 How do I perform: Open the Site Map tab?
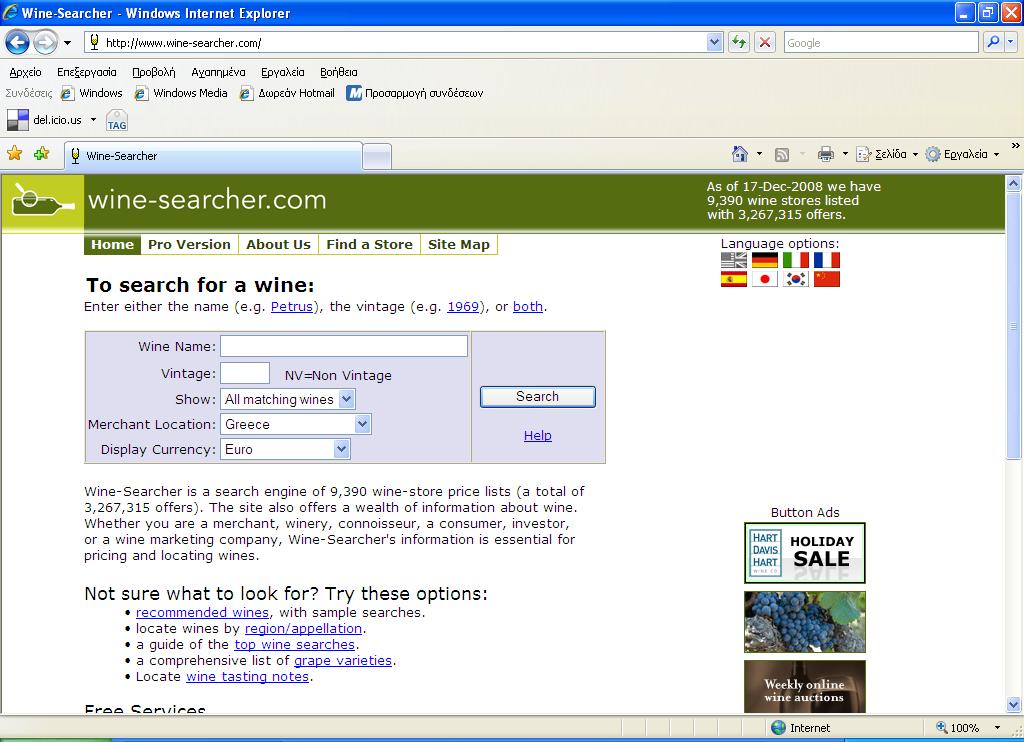[458, 245]
